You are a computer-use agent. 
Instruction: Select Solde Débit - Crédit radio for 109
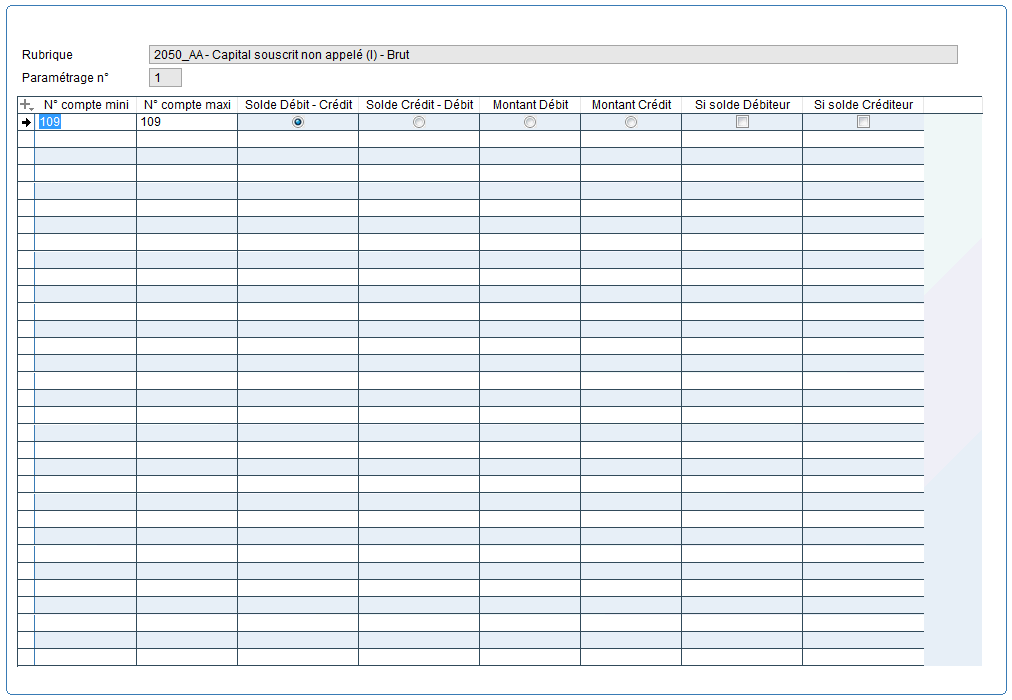click(298, 122)
